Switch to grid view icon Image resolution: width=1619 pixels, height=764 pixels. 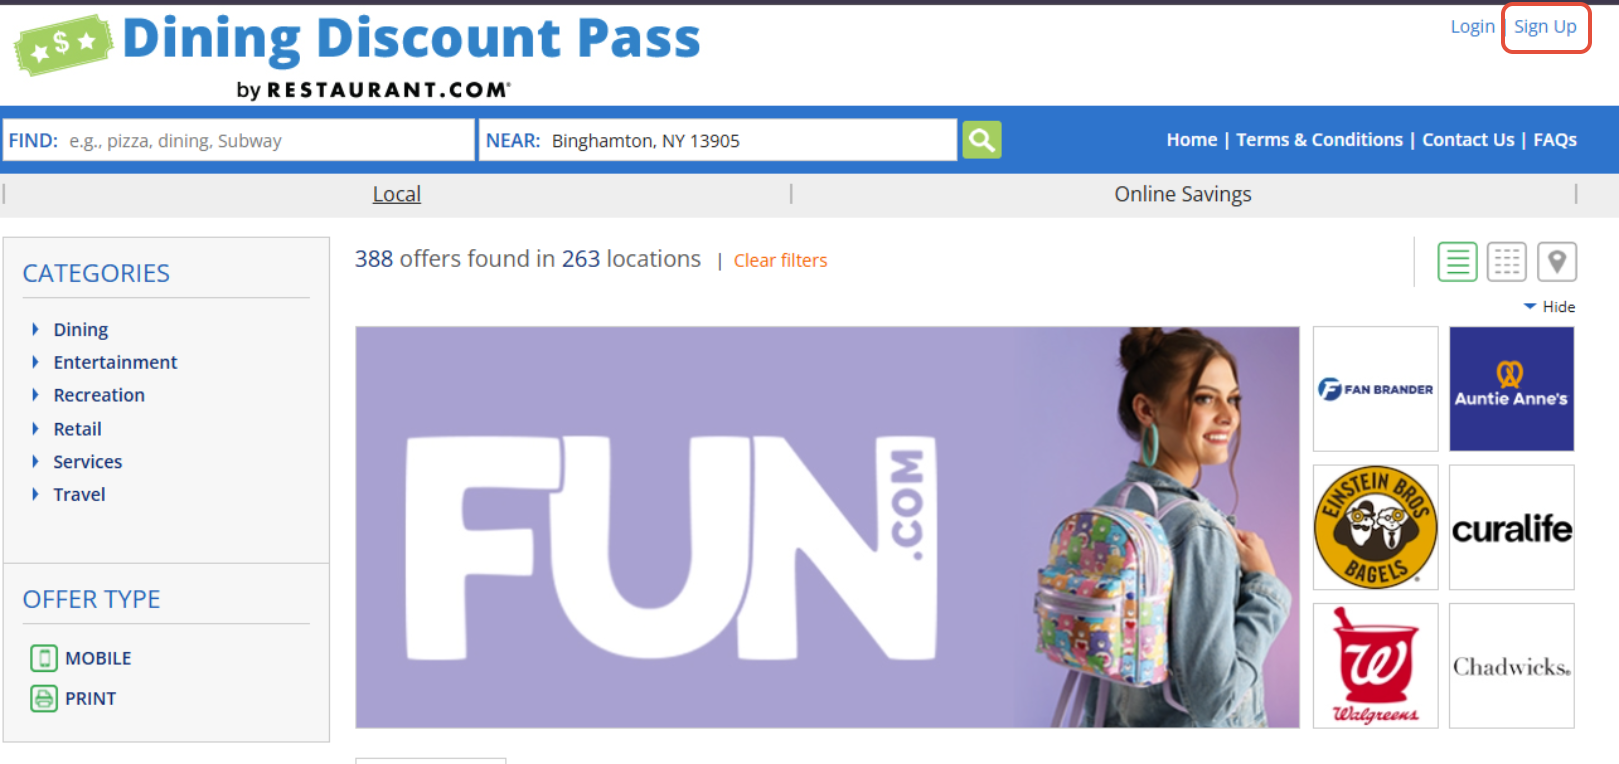[x=1506, y=262]
